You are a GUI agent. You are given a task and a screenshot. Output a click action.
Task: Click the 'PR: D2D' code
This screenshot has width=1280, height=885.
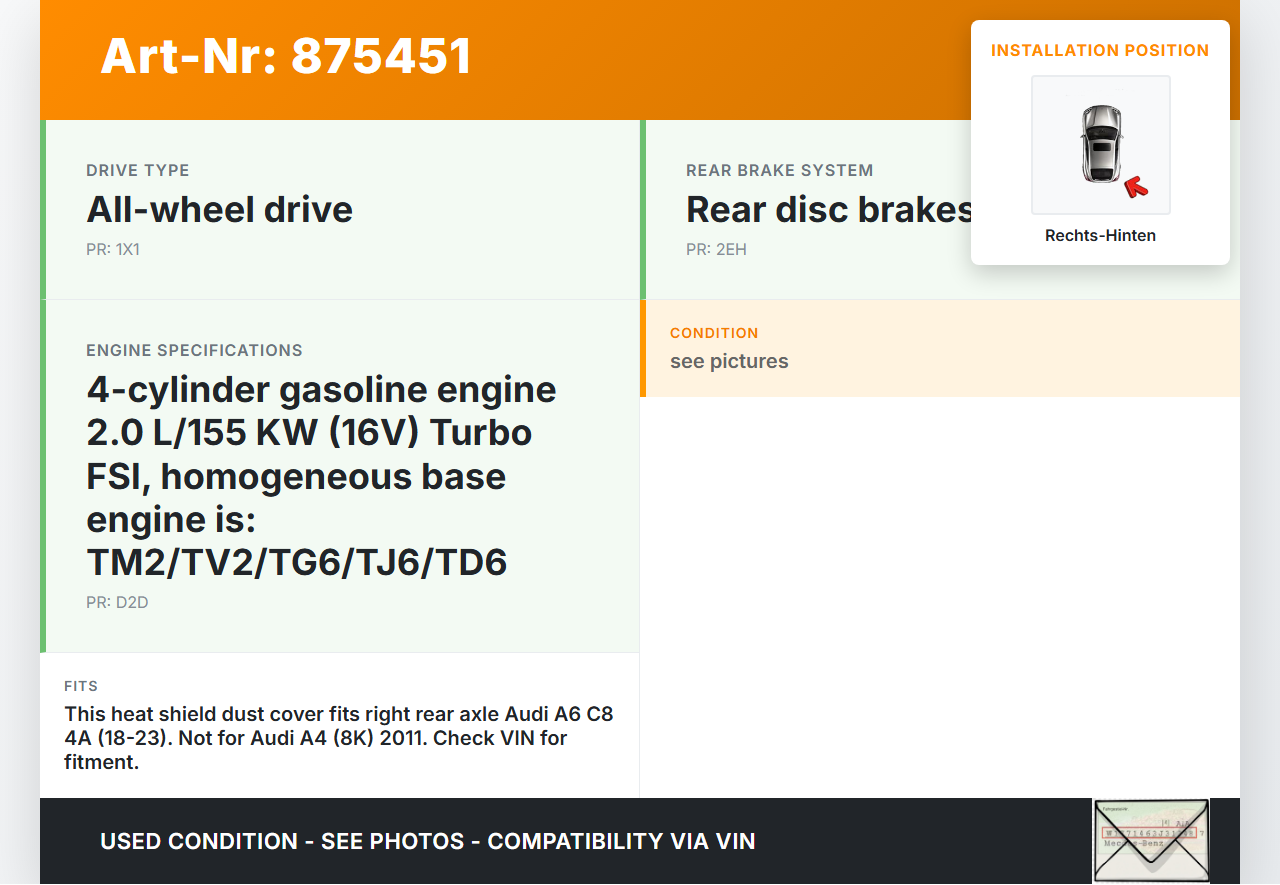(x=117, y=602)
